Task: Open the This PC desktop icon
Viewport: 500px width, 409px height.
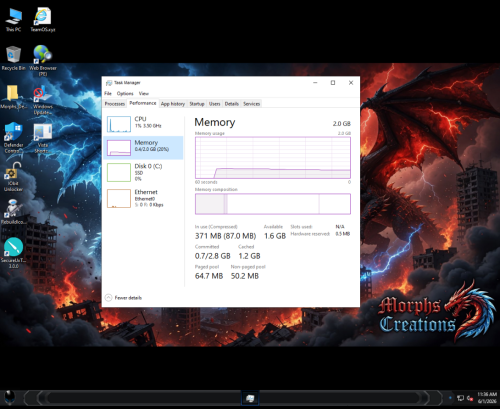Action: point(13,20)
